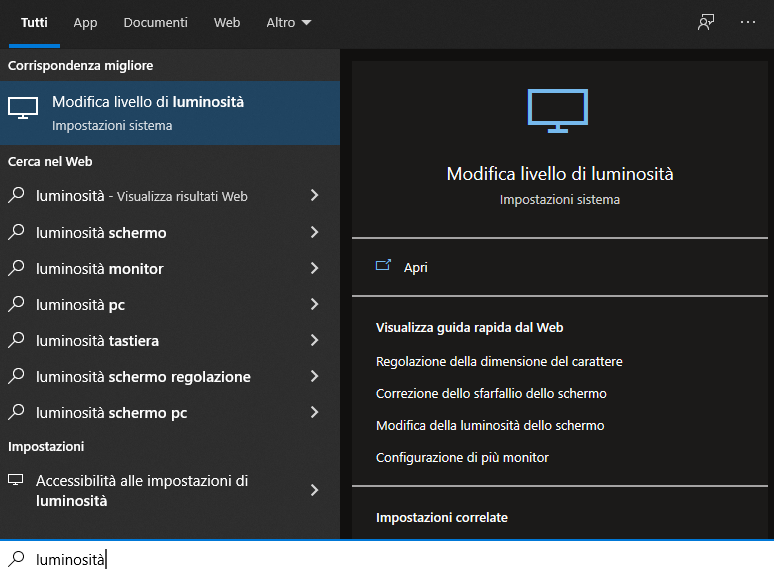Select the Web tab
Viewport: 774px width, 574px height.
pos(227,23)
